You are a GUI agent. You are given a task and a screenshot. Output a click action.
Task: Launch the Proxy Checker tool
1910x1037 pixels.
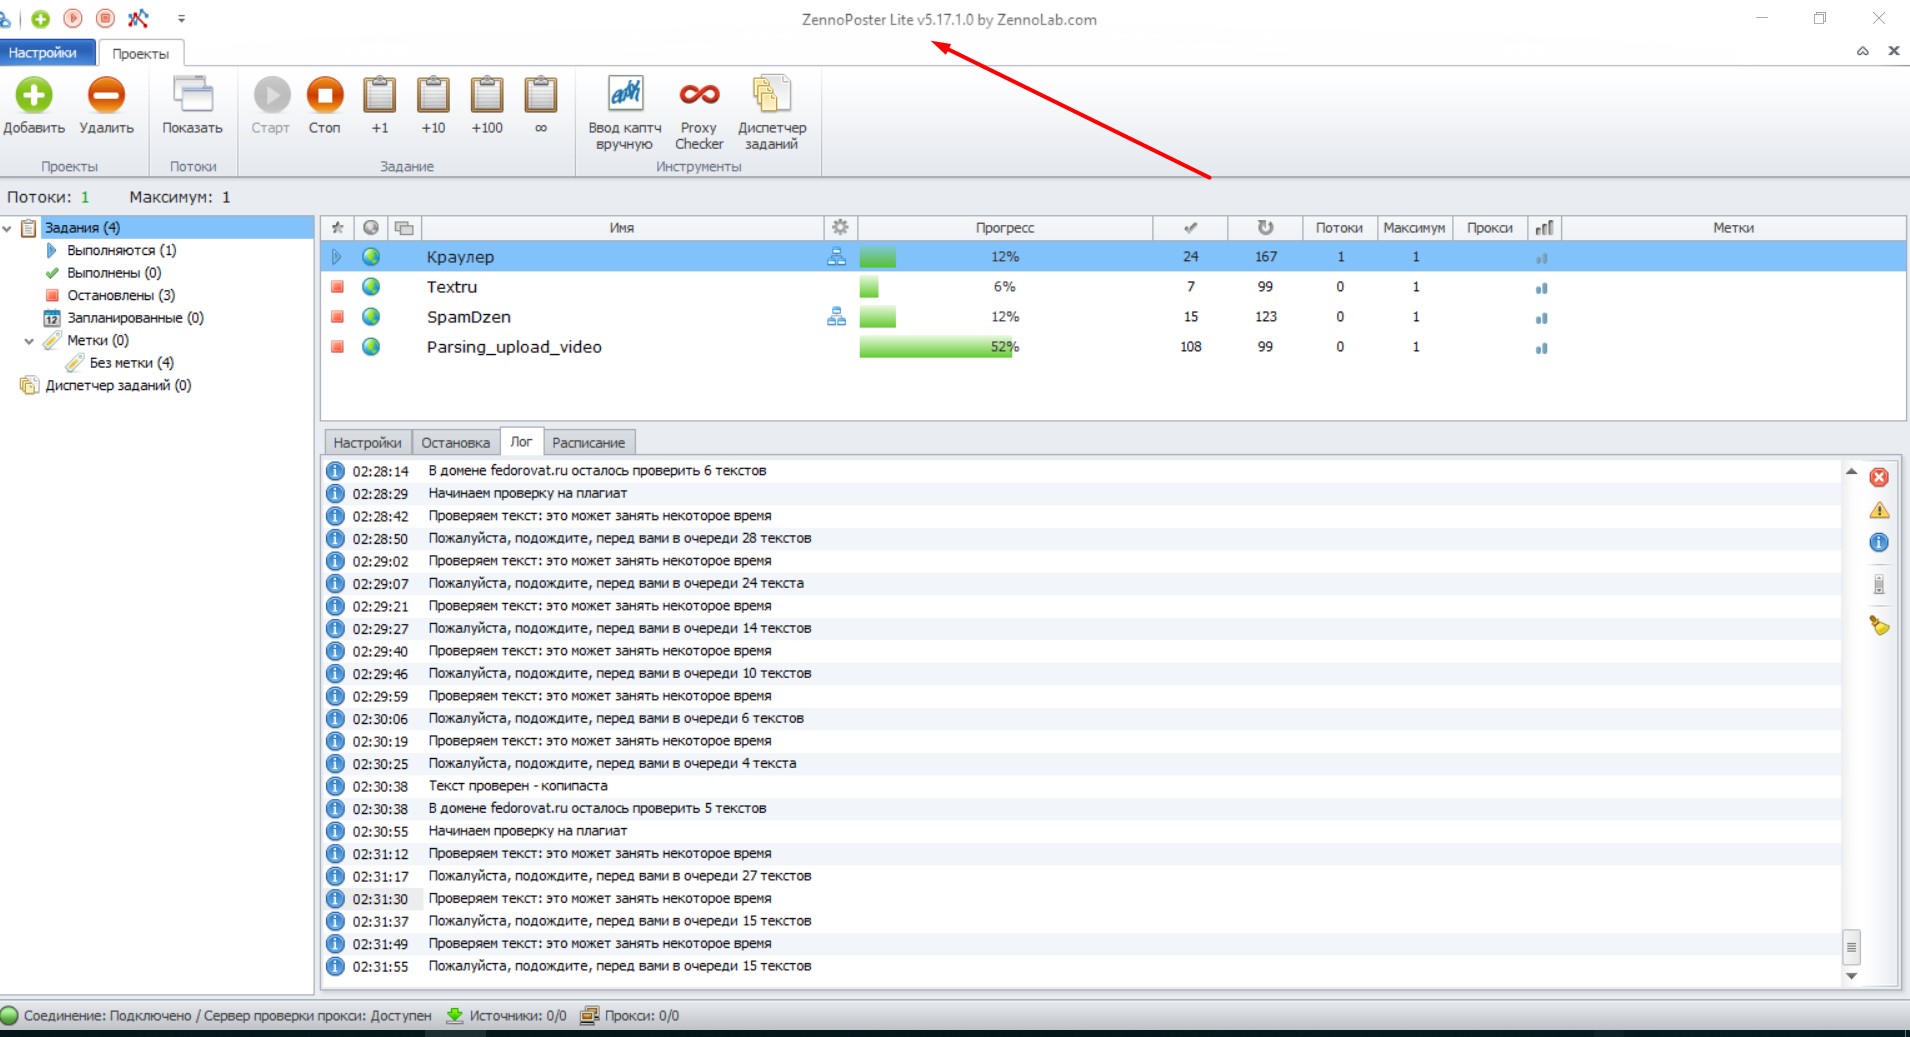(x=699, y=113)
